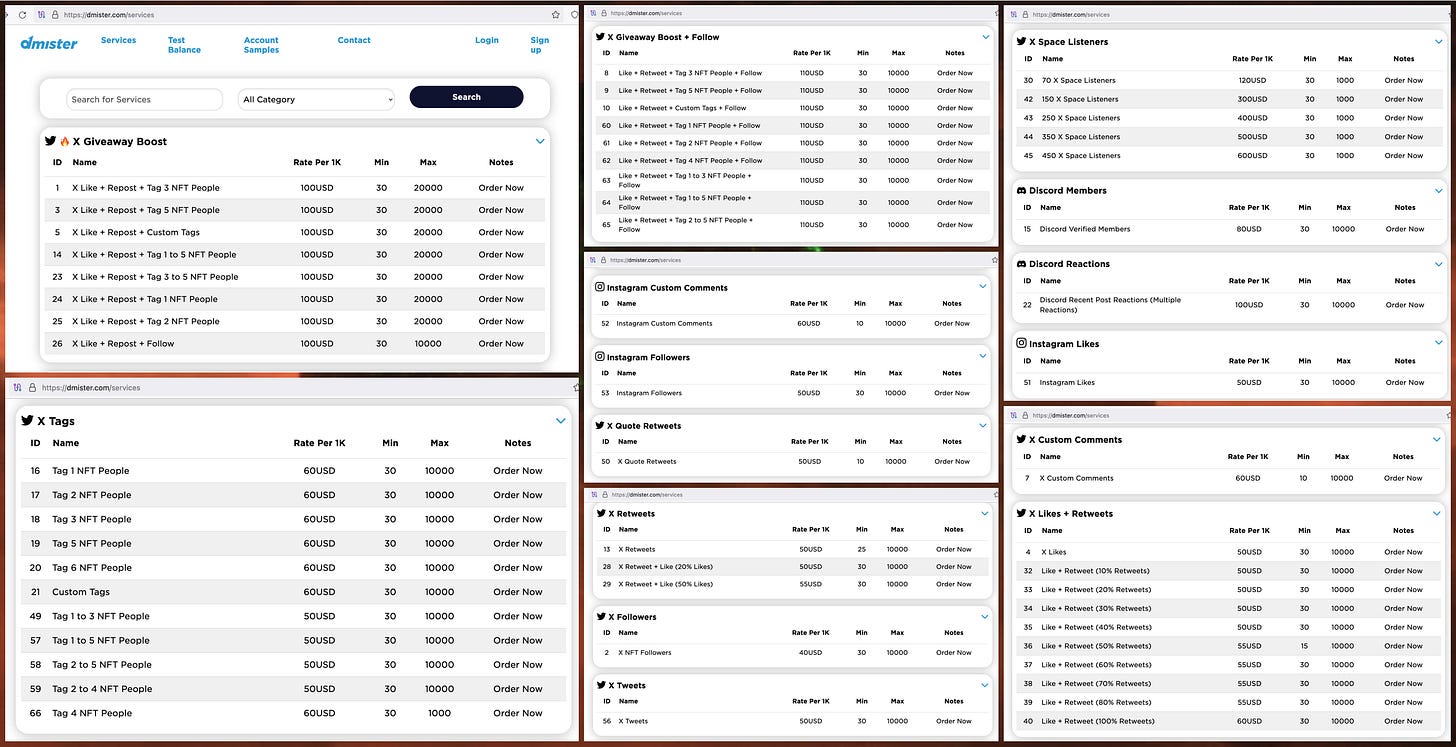1456x747 pixels.
Task: Order Now for Instagram Followers row
Action: 952,393
